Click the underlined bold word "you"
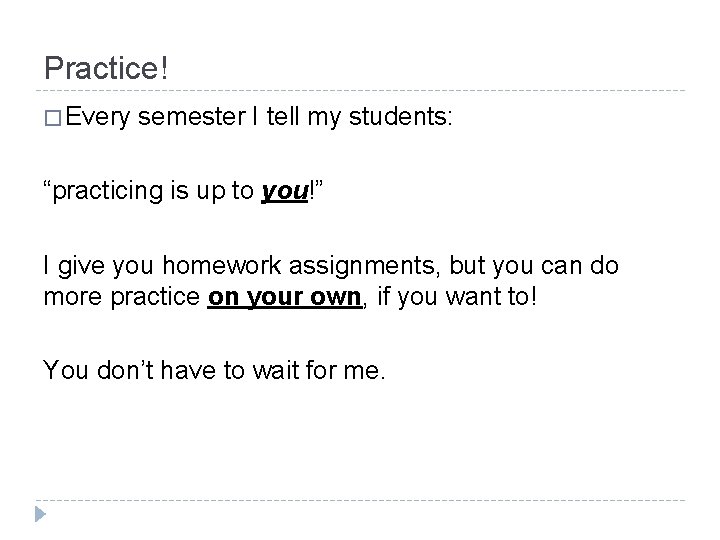This screenshot has height=540, width=720. 285,191
